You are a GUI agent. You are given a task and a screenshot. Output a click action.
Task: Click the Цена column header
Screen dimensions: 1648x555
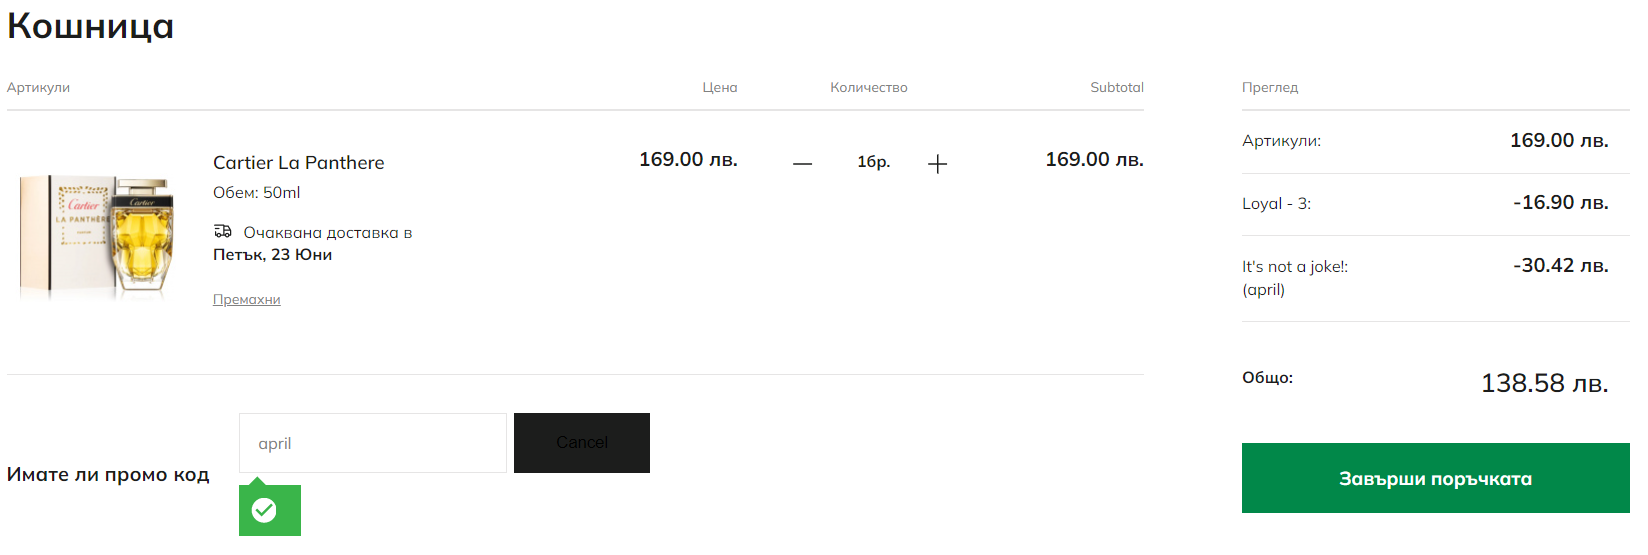(x=719, y=87)
